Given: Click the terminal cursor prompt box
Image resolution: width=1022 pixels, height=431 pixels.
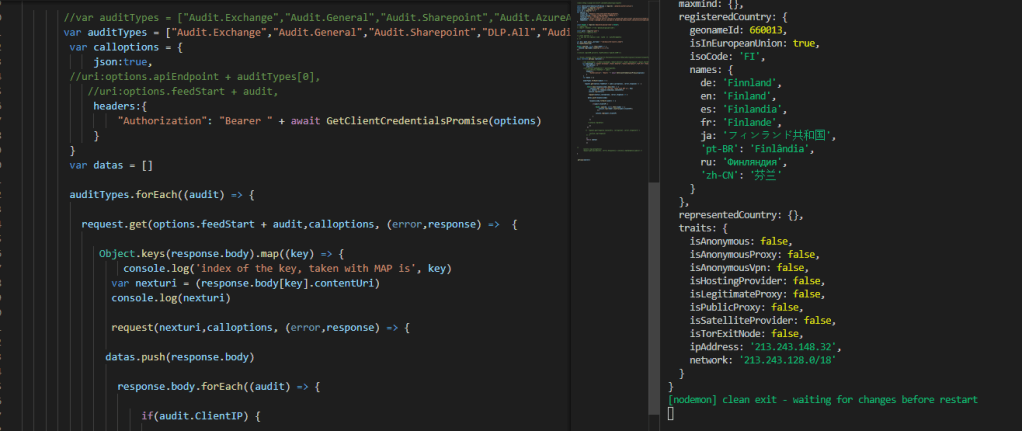Looking at the screenshot, I should click(x=671, y=413).
